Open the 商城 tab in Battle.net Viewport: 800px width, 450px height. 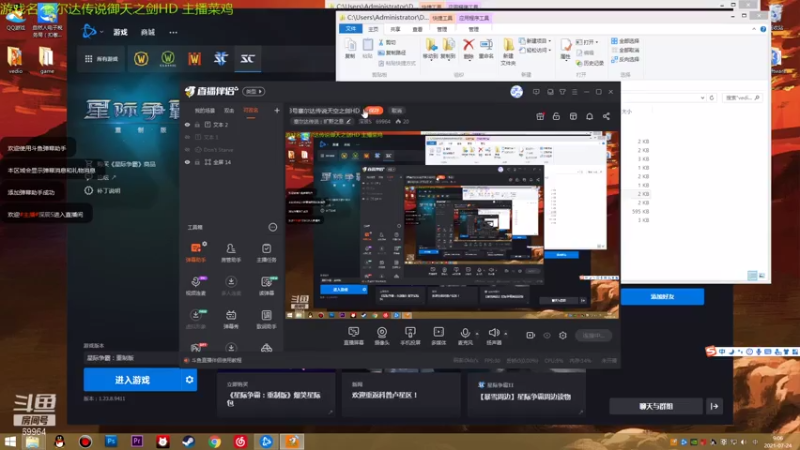point(148,32)
